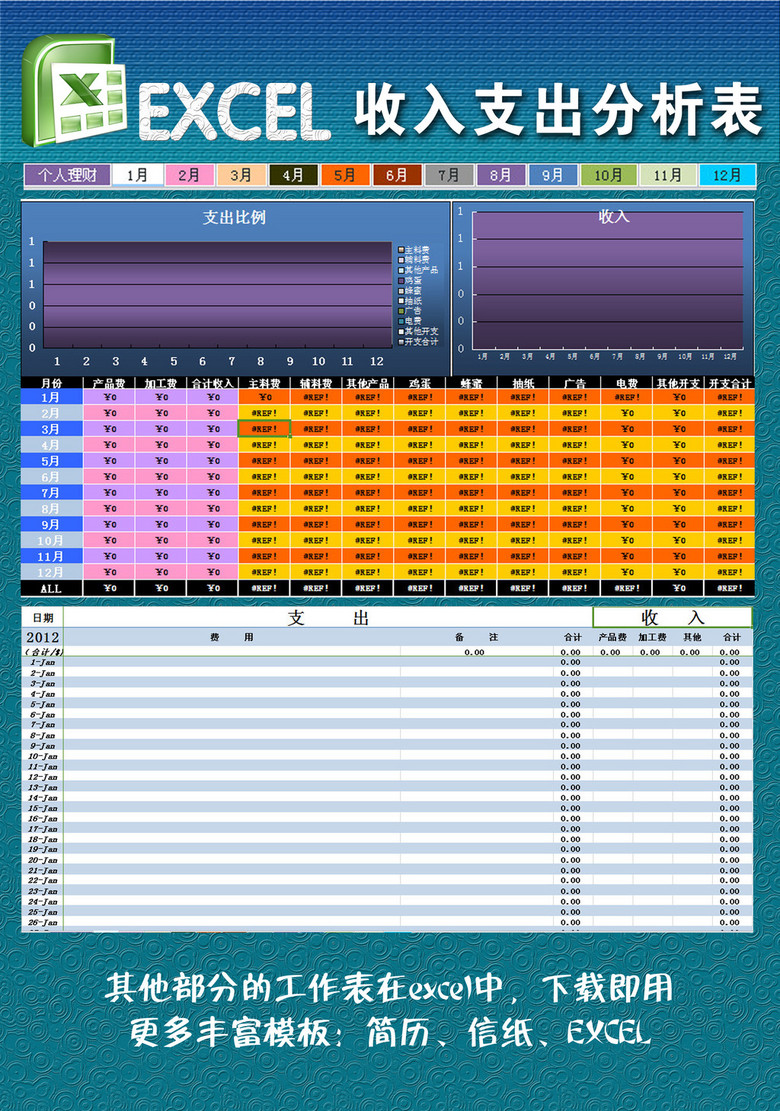Select the 电费 column header

click(627, 383)
